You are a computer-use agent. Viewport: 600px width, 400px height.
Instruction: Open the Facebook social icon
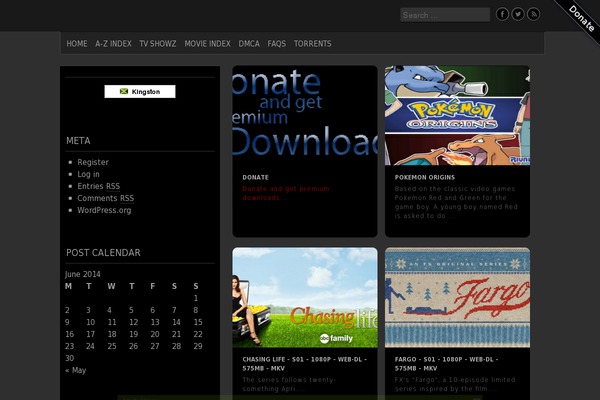pos(502,14)
